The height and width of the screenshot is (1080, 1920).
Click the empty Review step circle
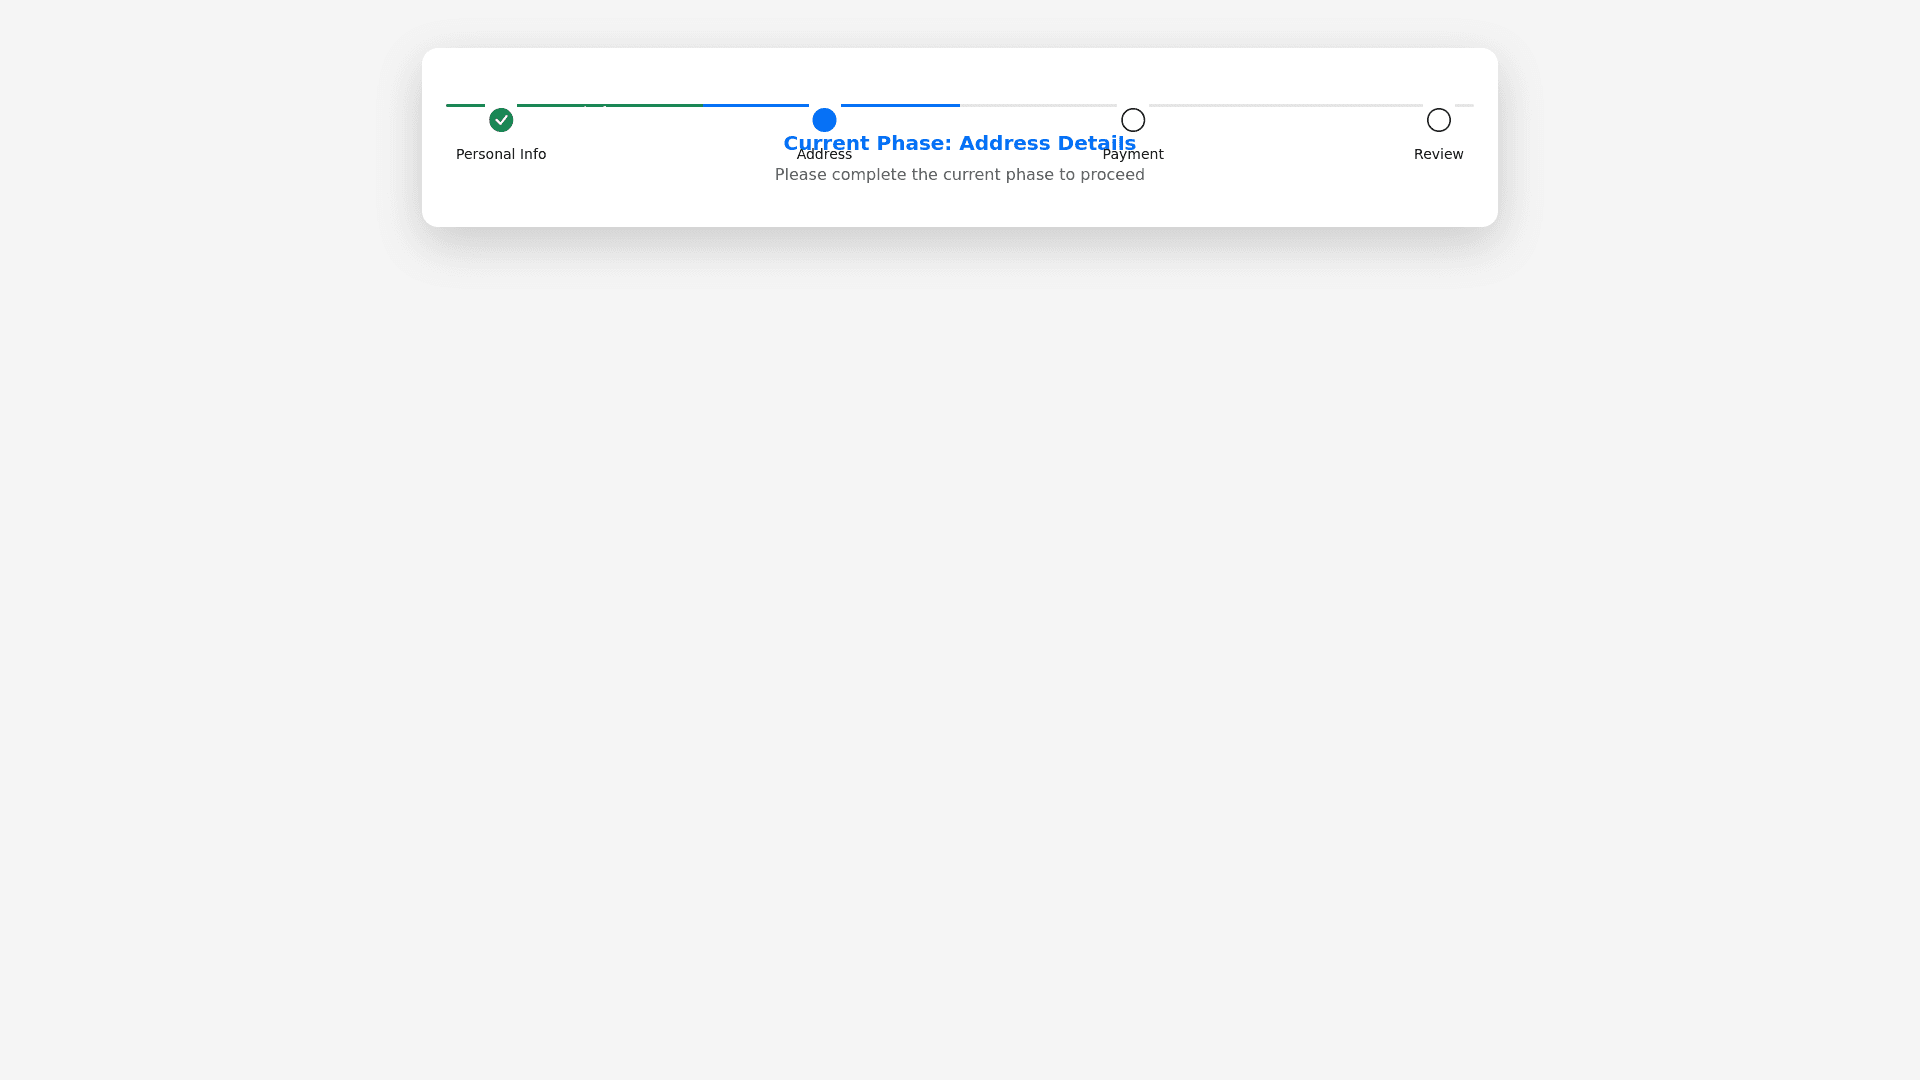point(1439,120)
